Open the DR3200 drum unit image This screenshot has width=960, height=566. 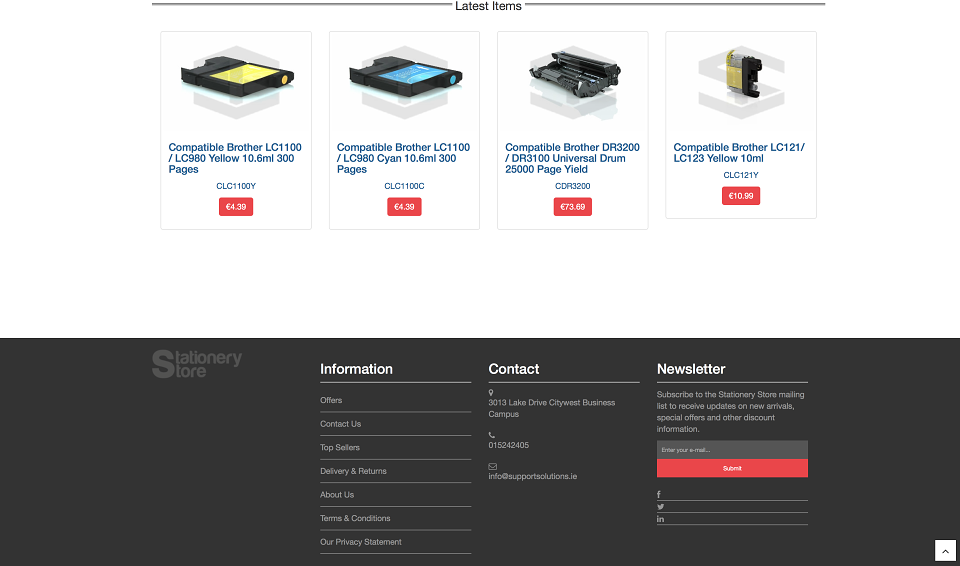pyautogui.click(x=573, y=83)
